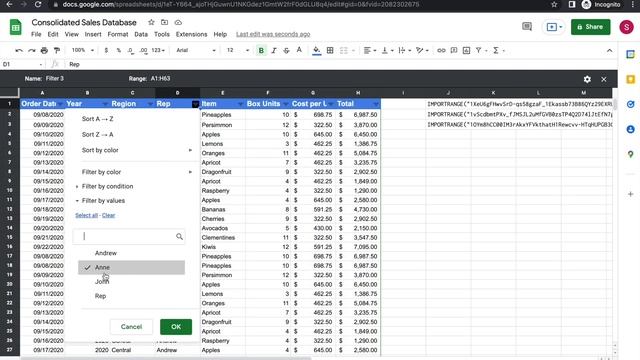The image size is (640, 360).
Task: Open the Tools menu
Action: pyautogui.click(x=162, y=34)
